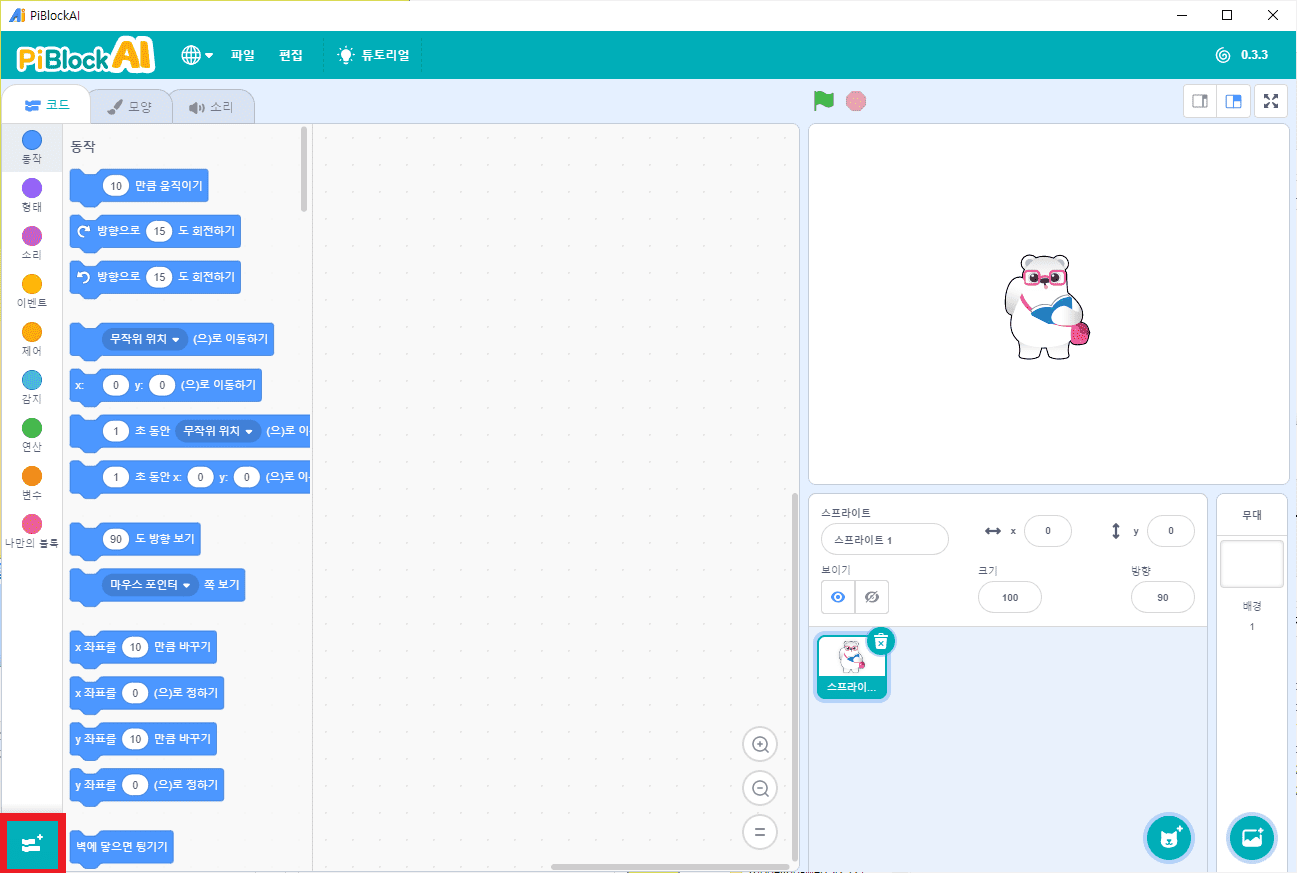Image resolution: width=1297 pixels, height=873 pixels.
Task: Edit value 10 in 만큼 움직이기 block
Action: pyautogui.click(x=116, y=186)
